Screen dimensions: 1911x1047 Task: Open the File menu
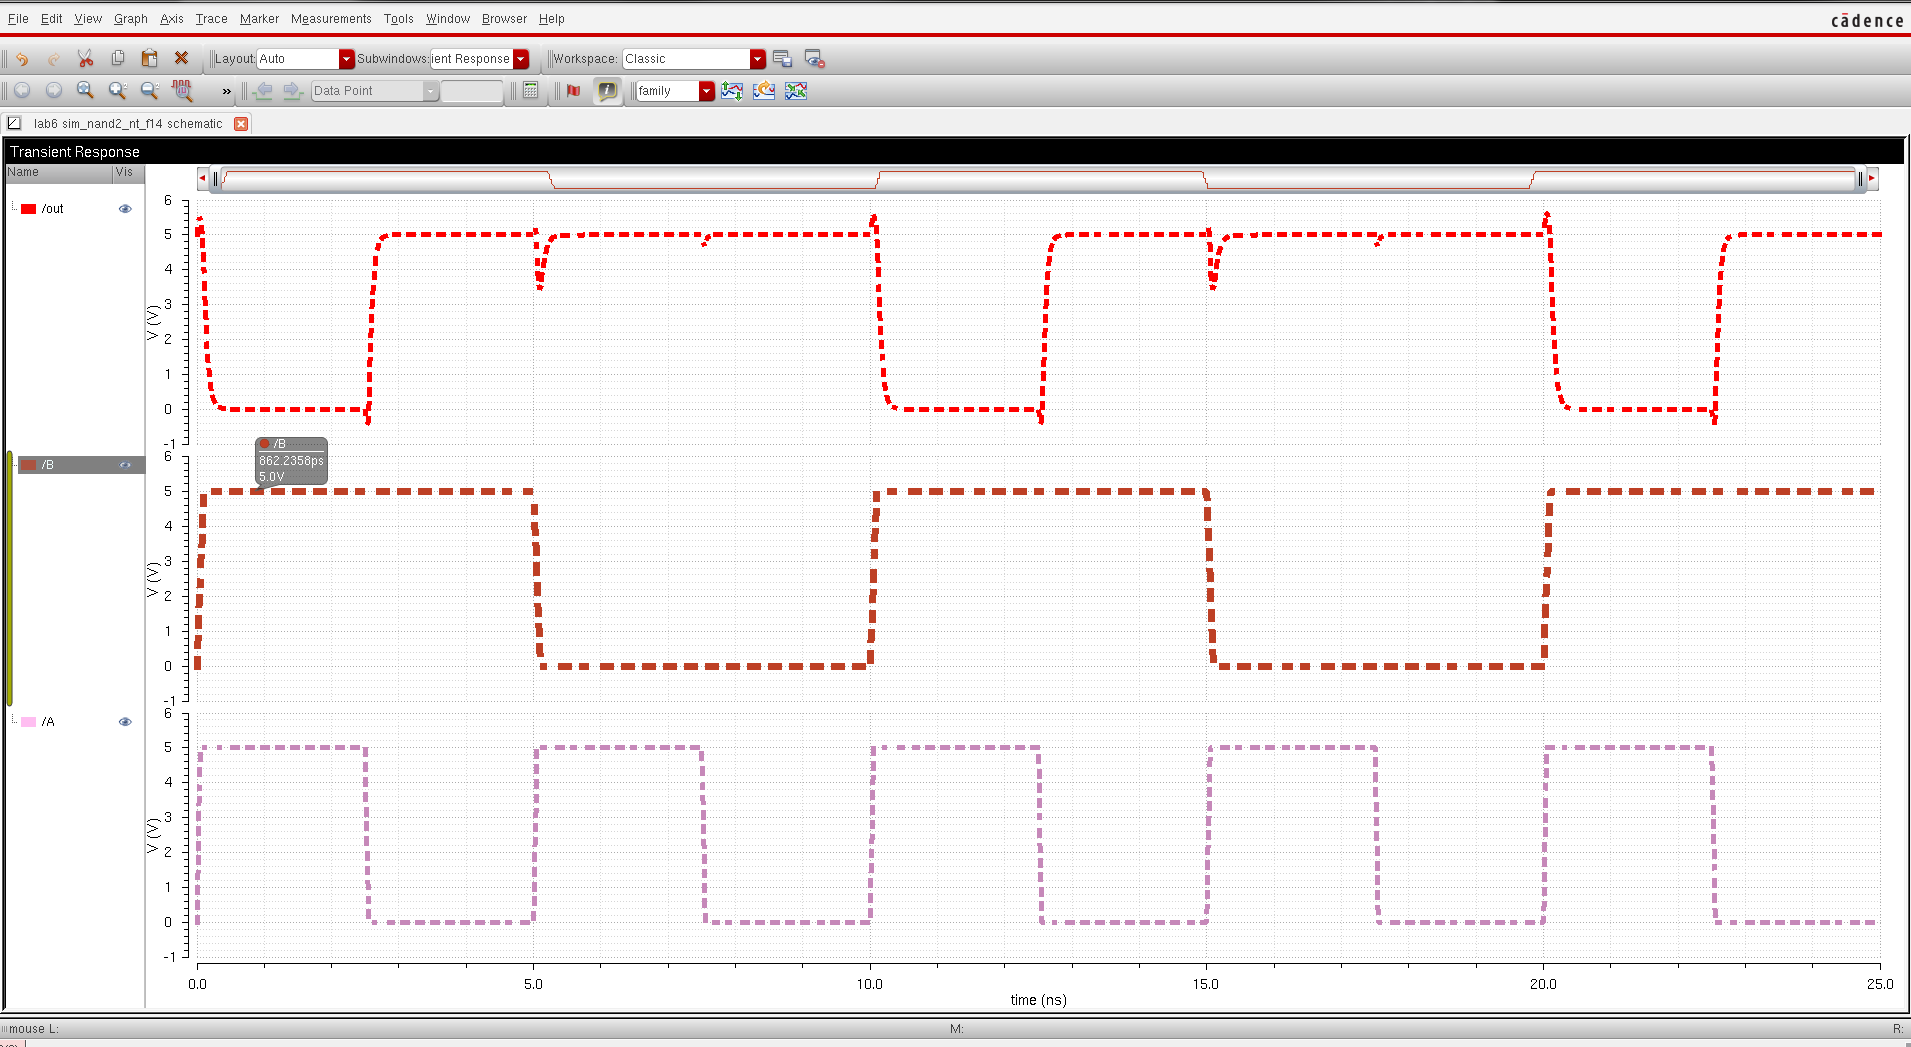[18, 18]
